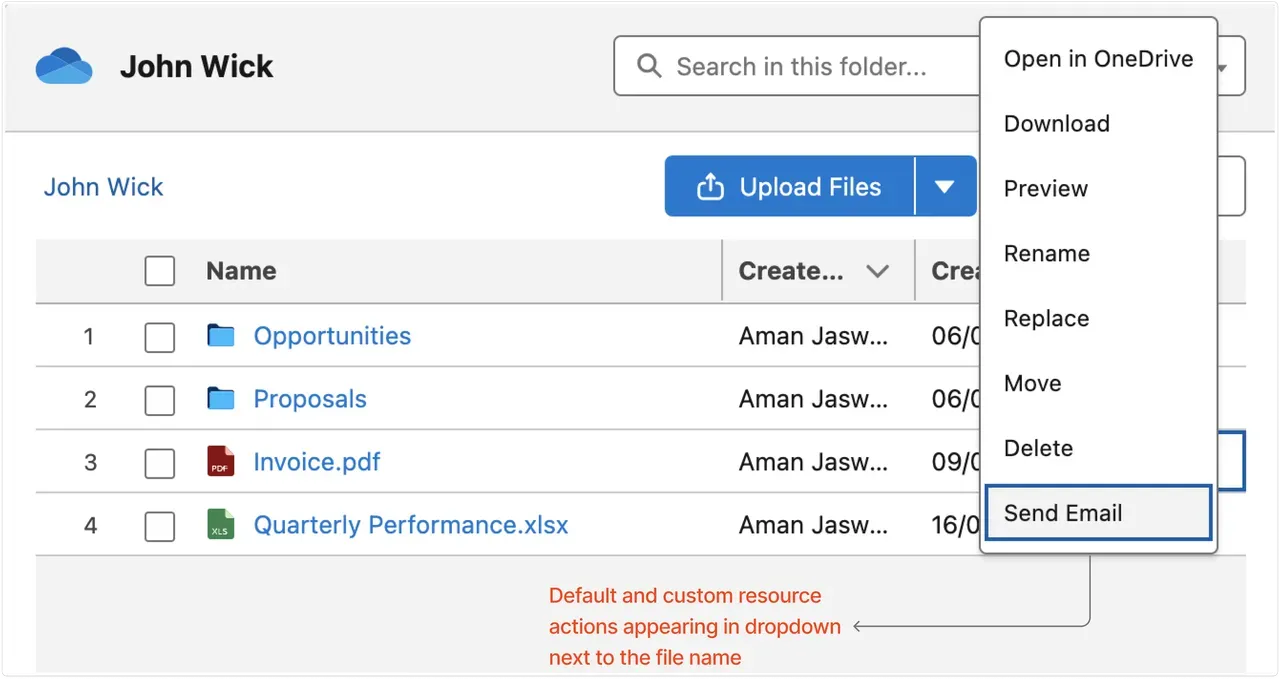Check the box for Opportunities row
1280x679 pixels.
click(x=160, y=337)
